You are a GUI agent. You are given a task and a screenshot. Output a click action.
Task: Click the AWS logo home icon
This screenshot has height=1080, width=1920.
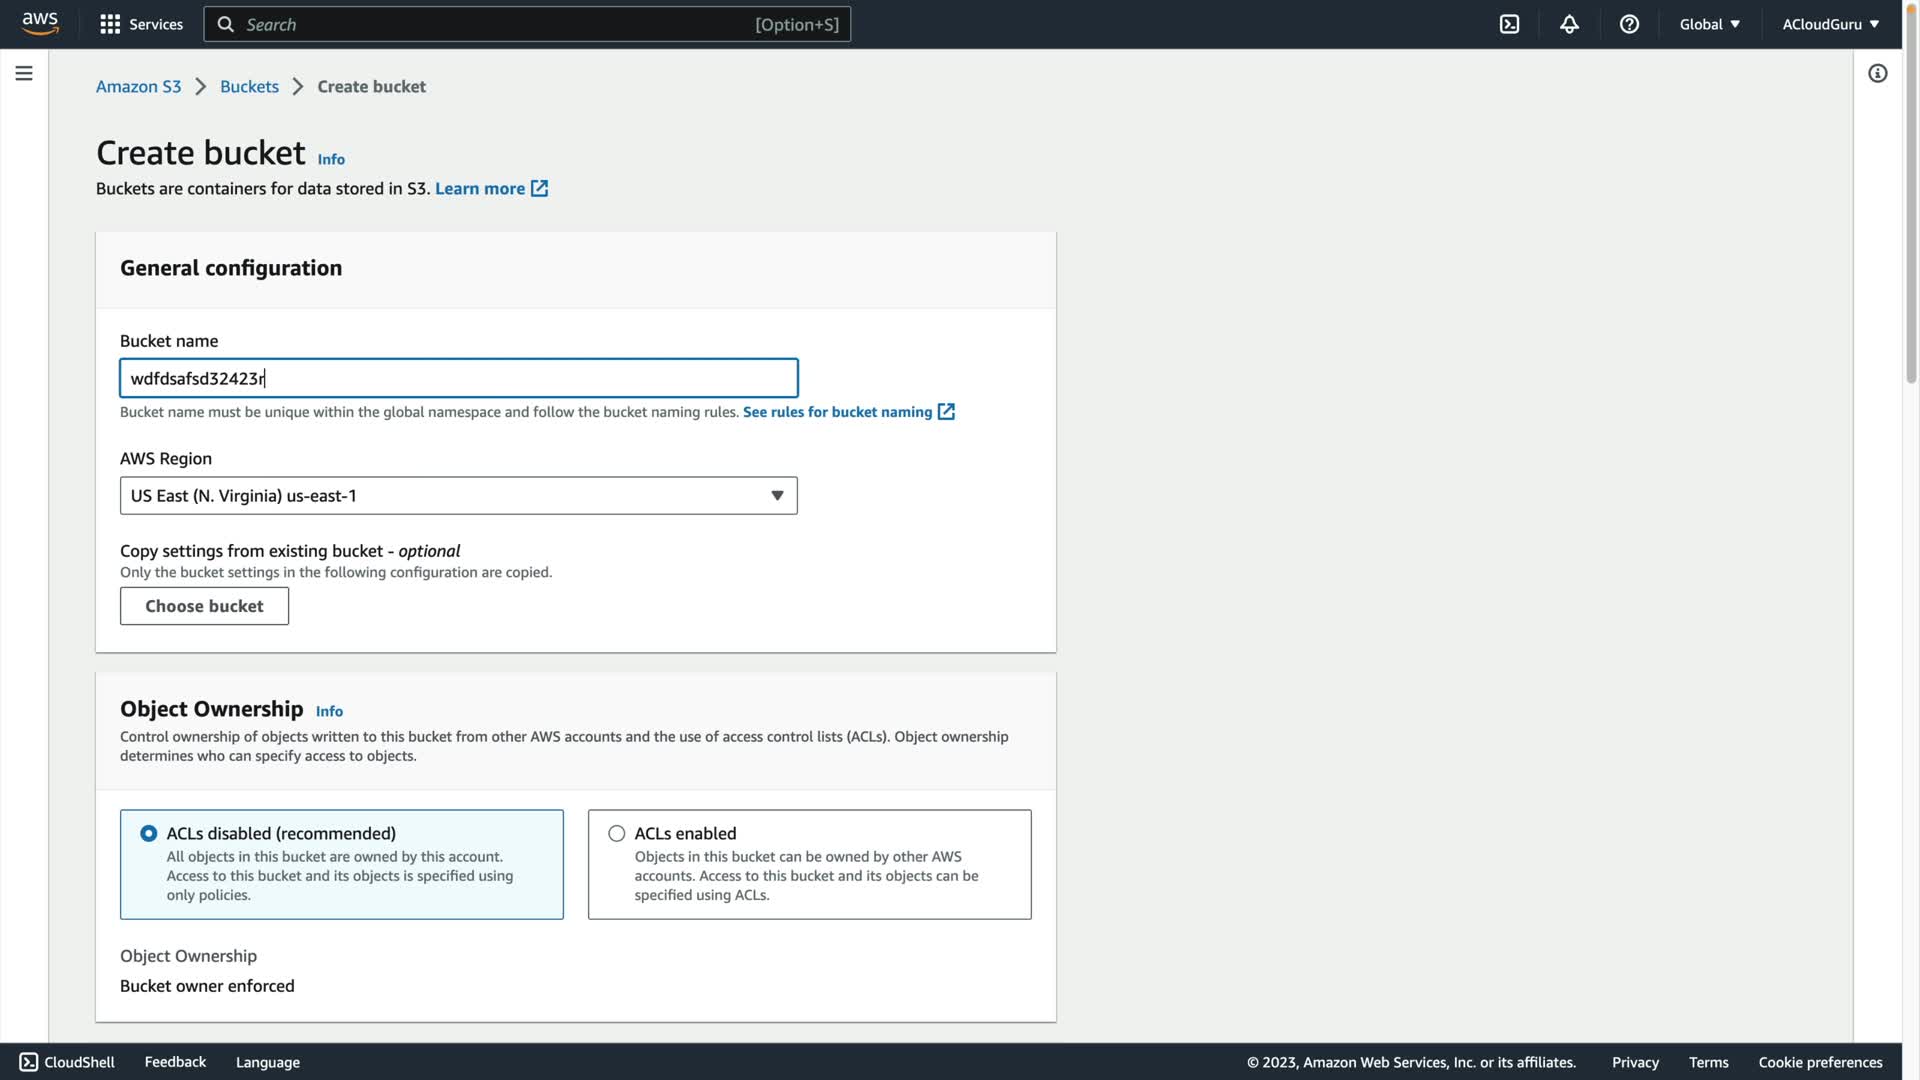pyautogui.click(x=40, y=24)
